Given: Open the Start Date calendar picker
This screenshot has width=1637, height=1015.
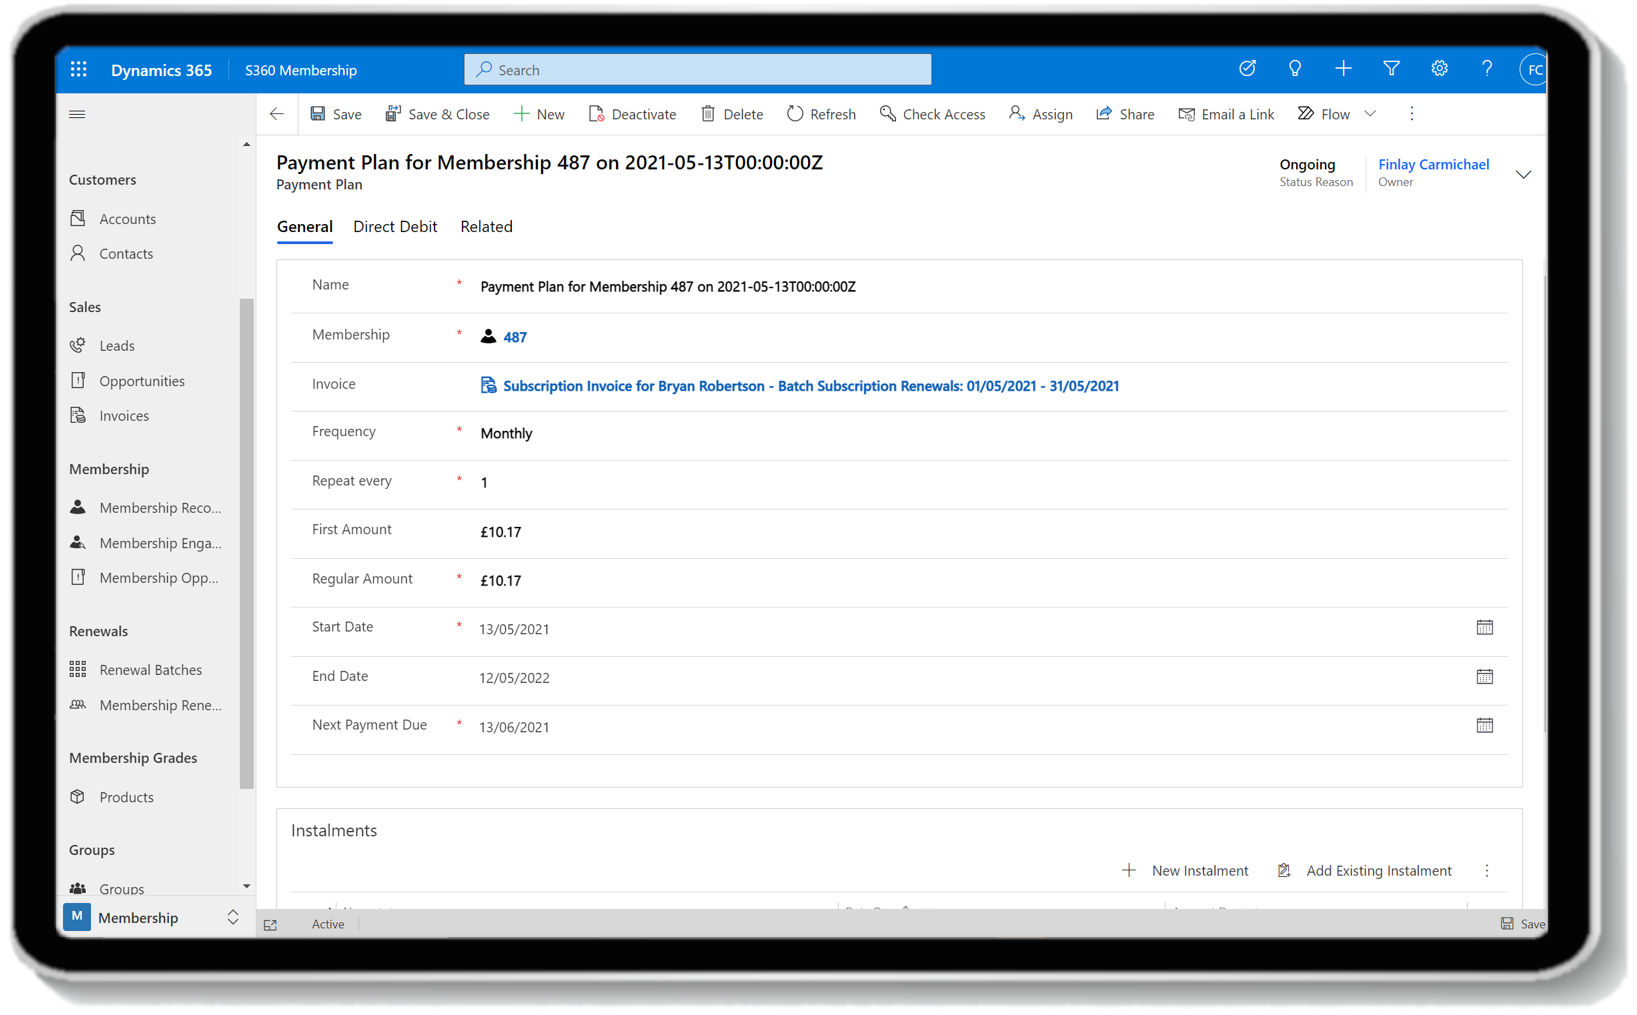Looking at the screenshot, I should [x=1485, y=628].
